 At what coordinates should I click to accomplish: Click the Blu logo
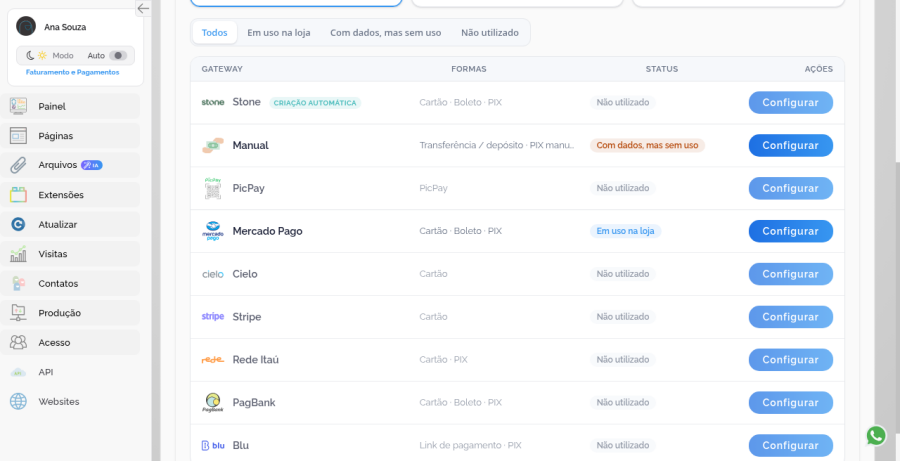[213, 445]
